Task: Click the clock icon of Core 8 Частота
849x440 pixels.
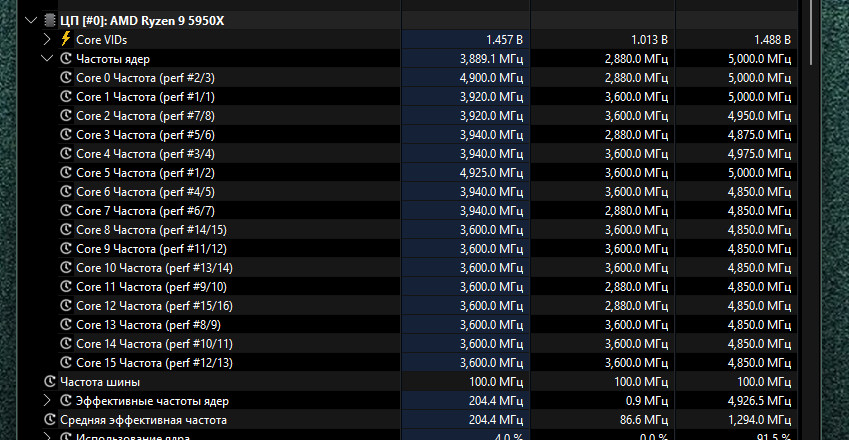Action: click(66, 229)
